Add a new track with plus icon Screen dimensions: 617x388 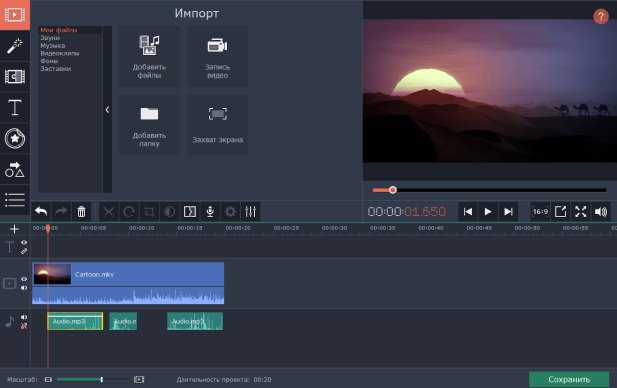pos(15,229)
